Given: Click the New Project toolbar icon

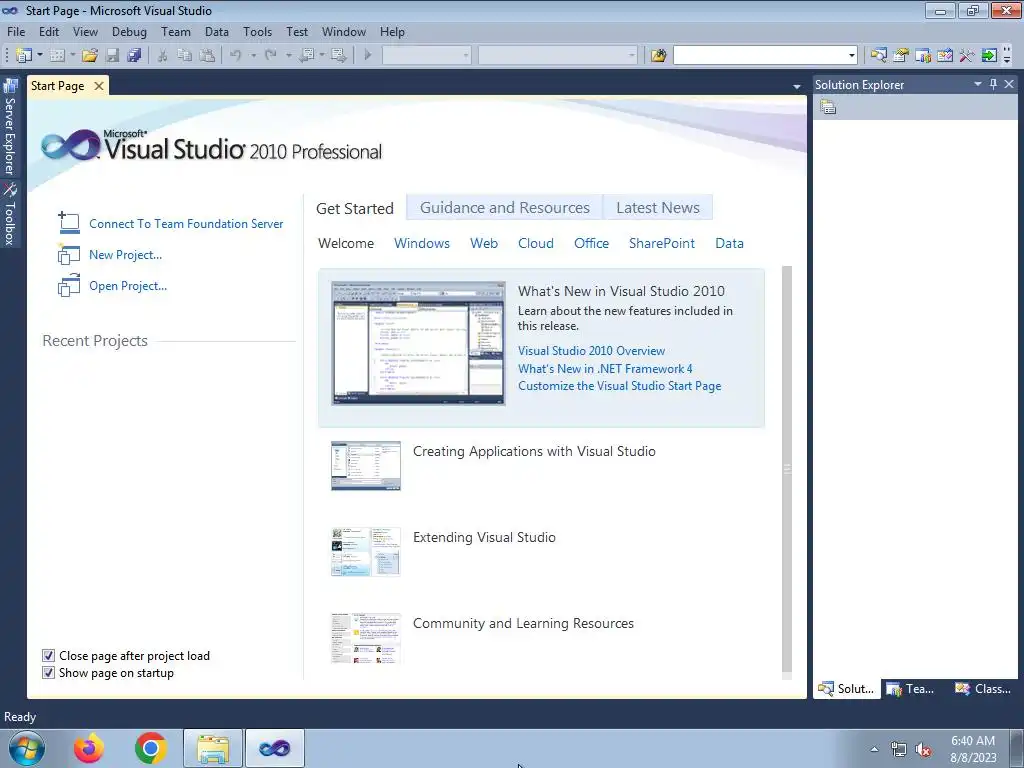Looking at the screenshot, I should click(24, 56).
